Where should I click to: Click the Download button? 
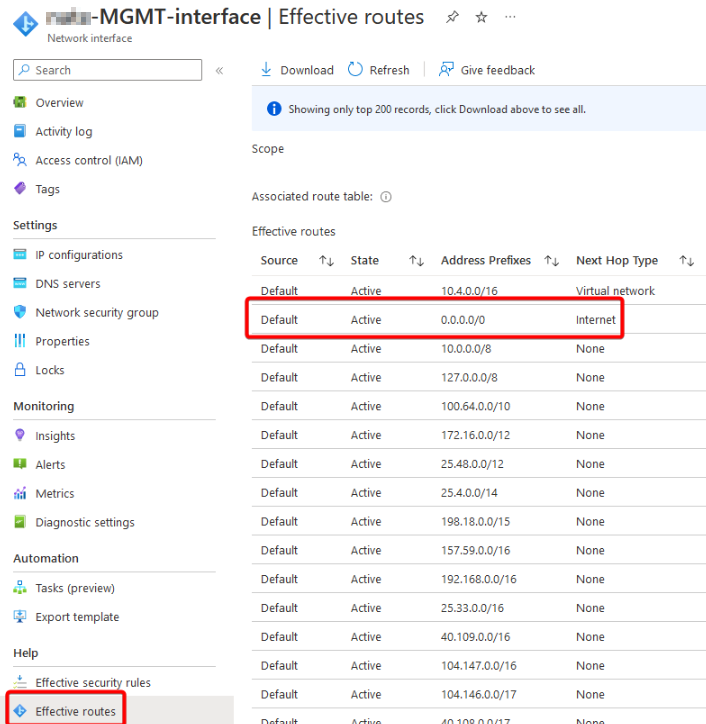tap(296, 70)
